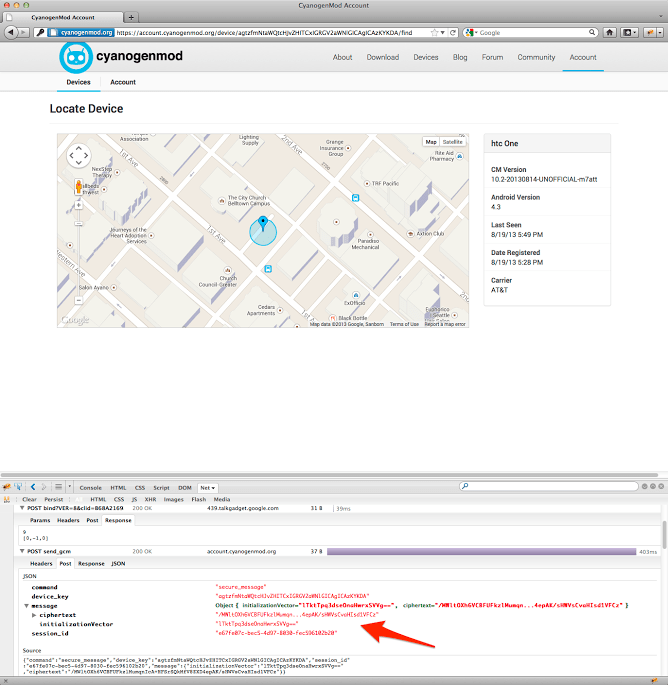Click the Firebug button in the browser toolbar
The image size is (668, 685).
click(651, 32)
